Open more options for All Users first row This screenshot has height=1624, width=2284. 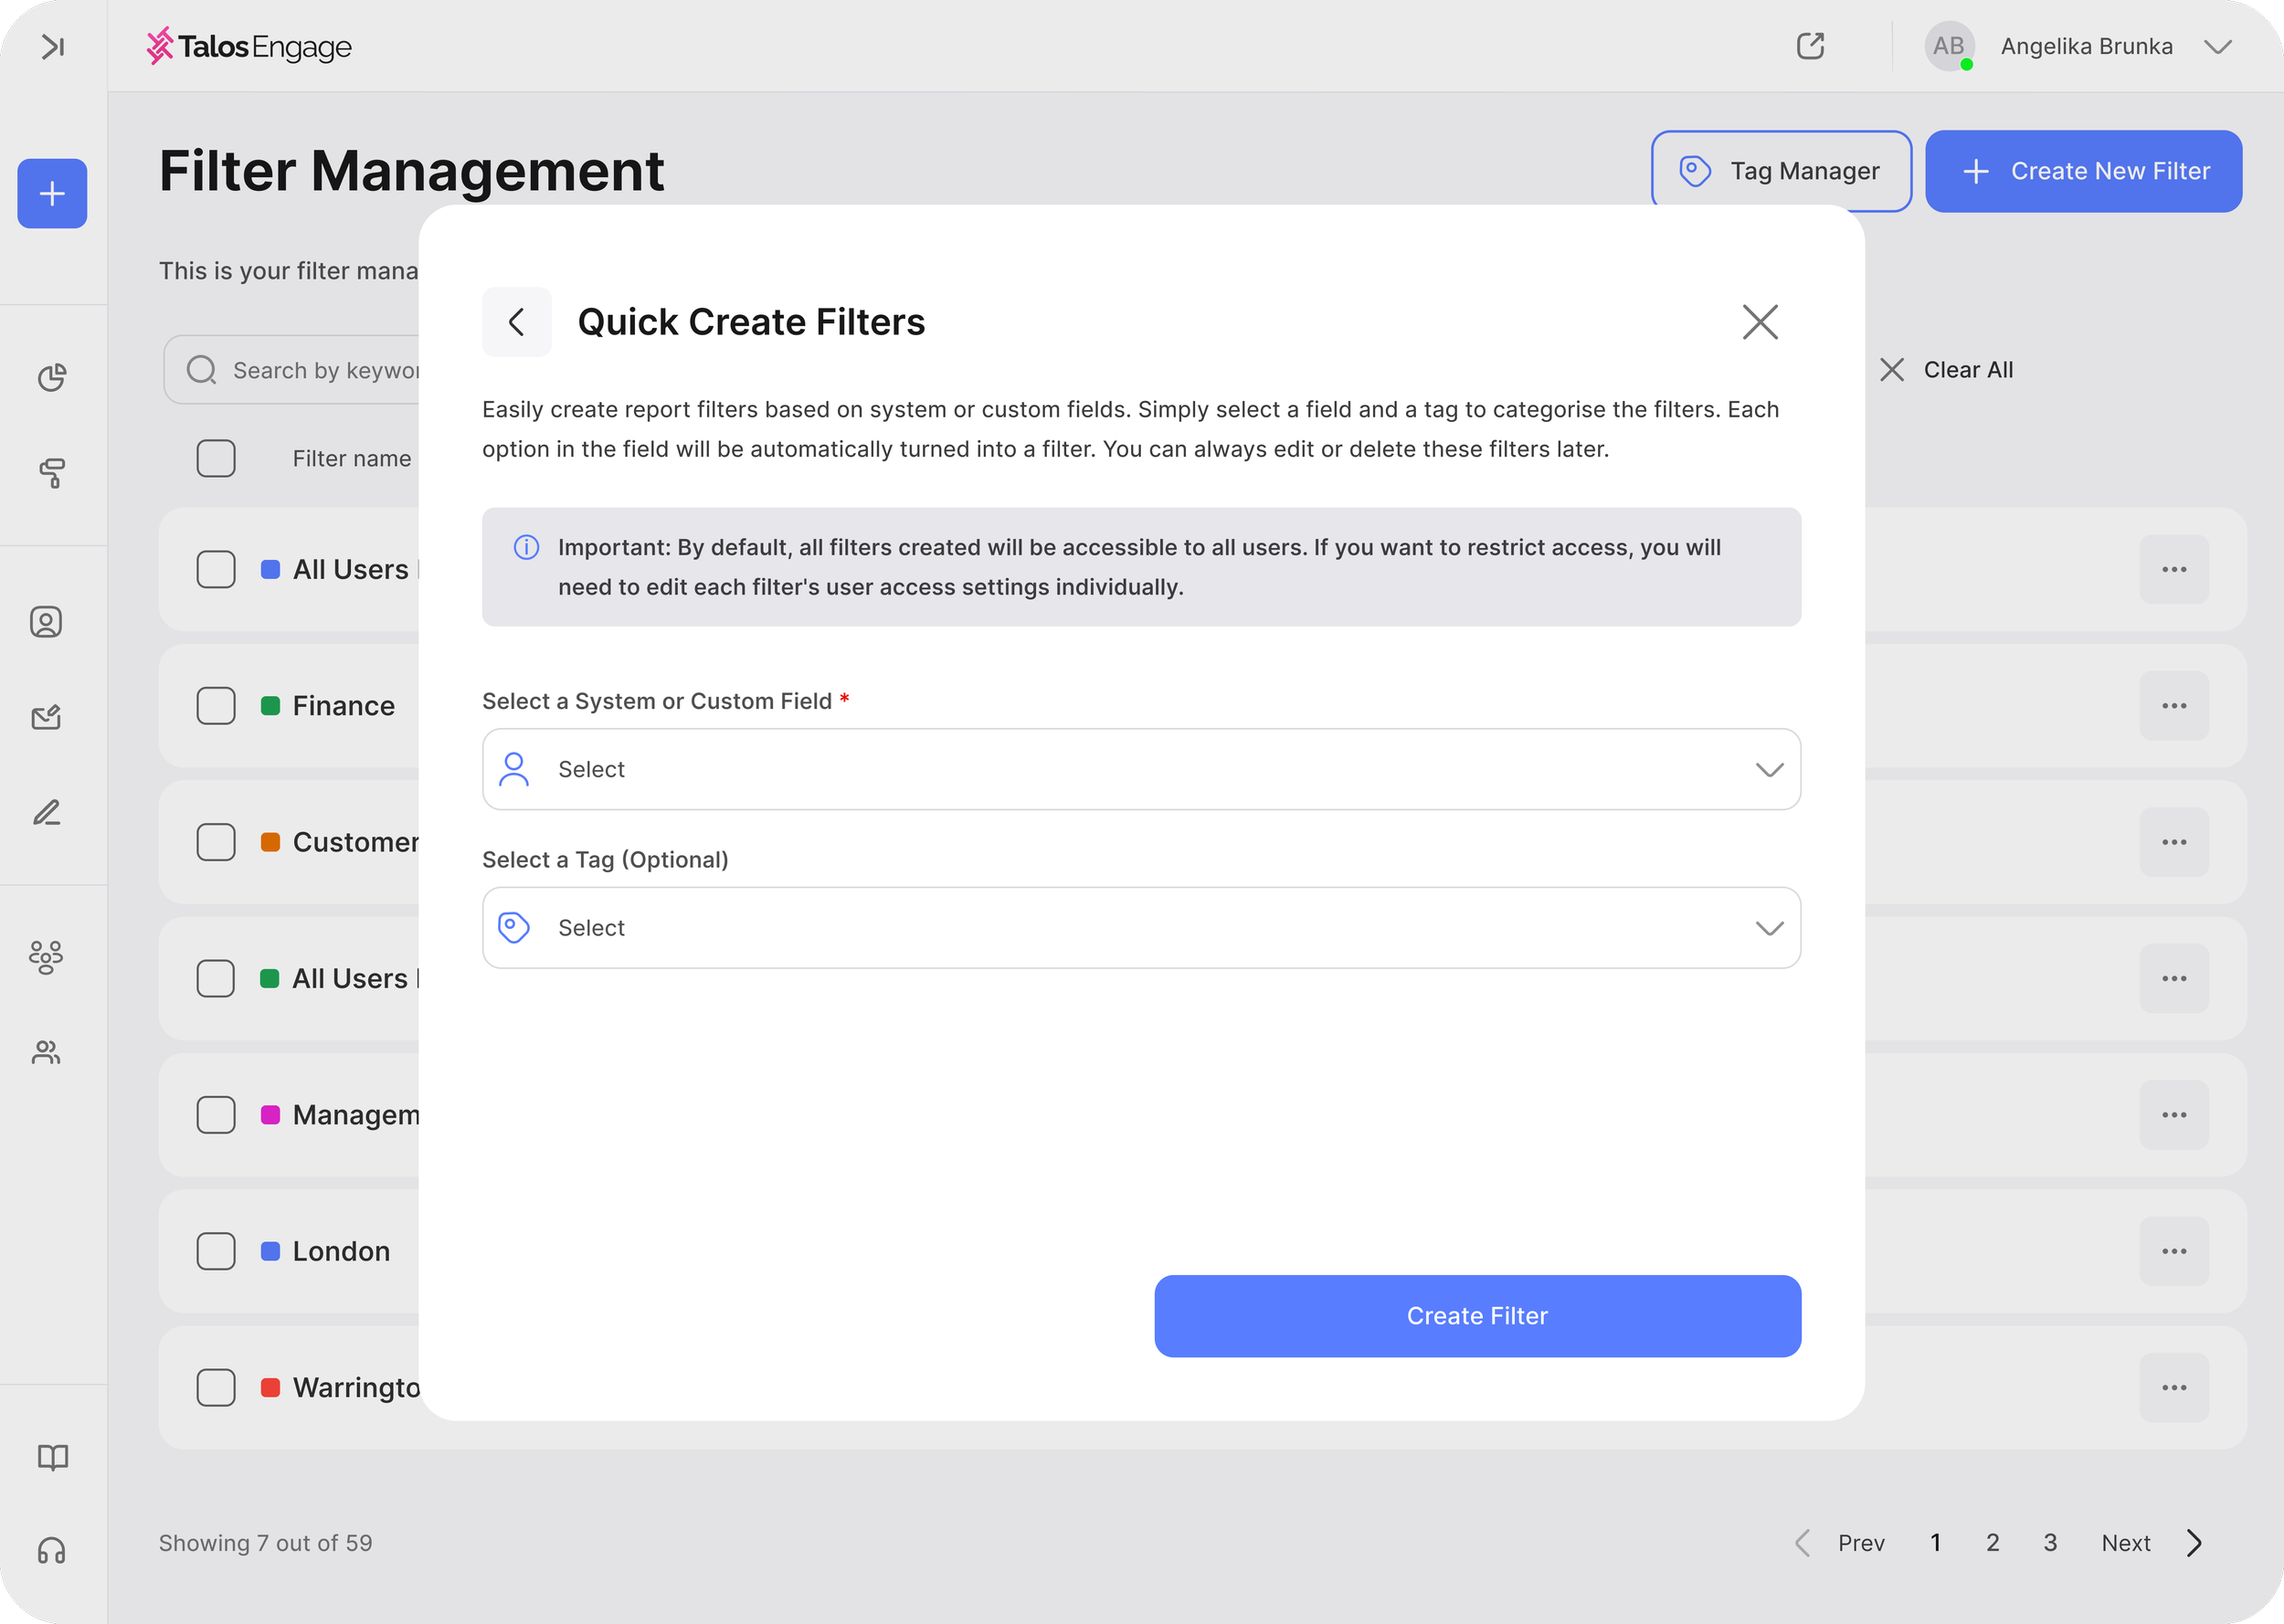point(2174,569)
